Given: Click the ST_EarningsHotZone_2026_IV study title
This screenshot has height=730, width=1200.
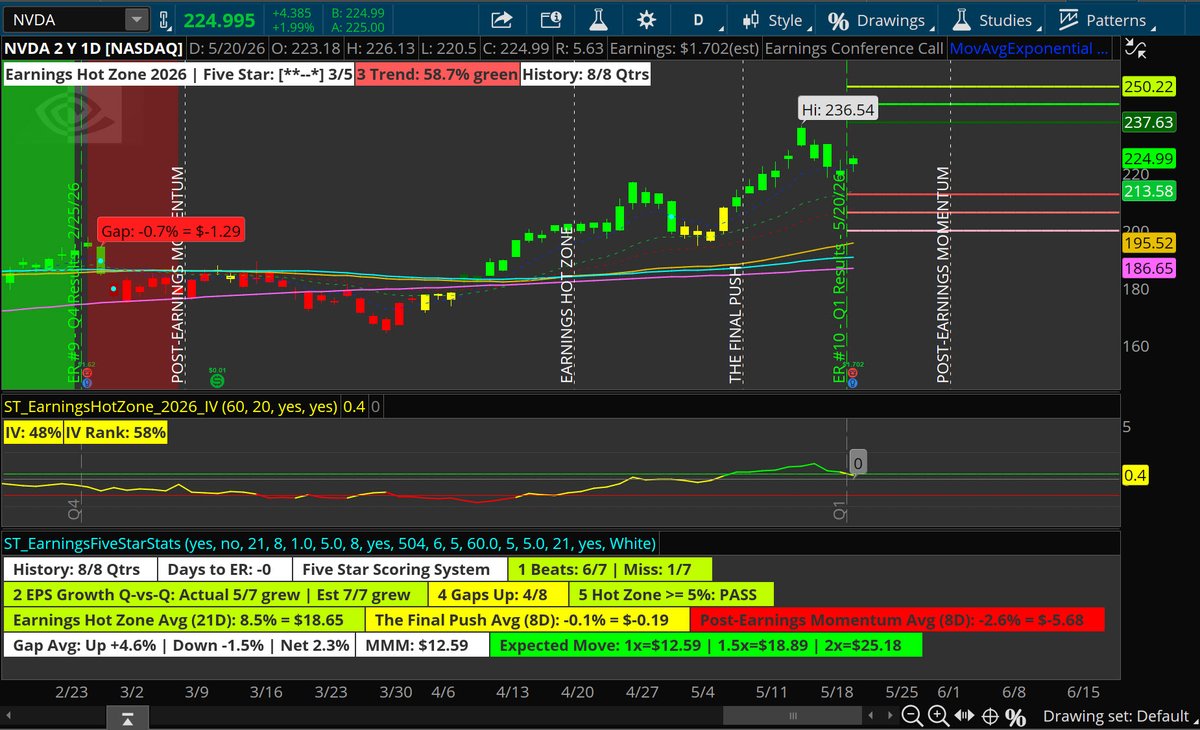Looking at the screenshot, I should click(x=171, y=406).
